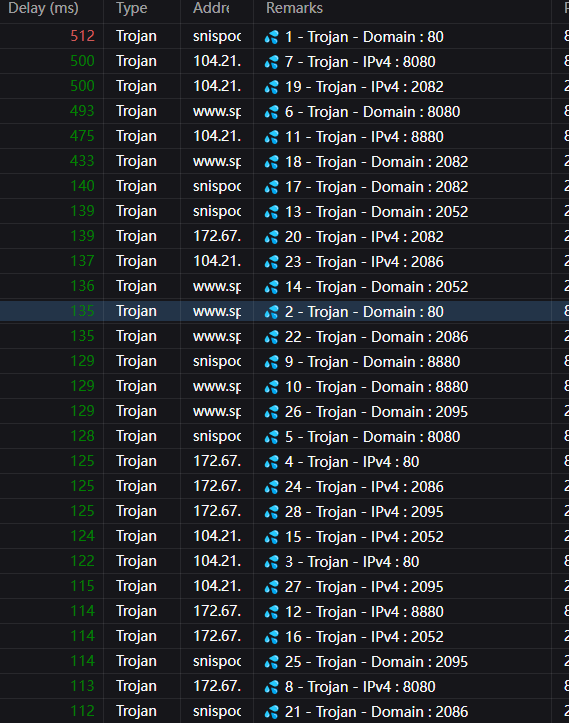Click icon beside 10 - Trojan - Domain : 8880

coord(272,387)
